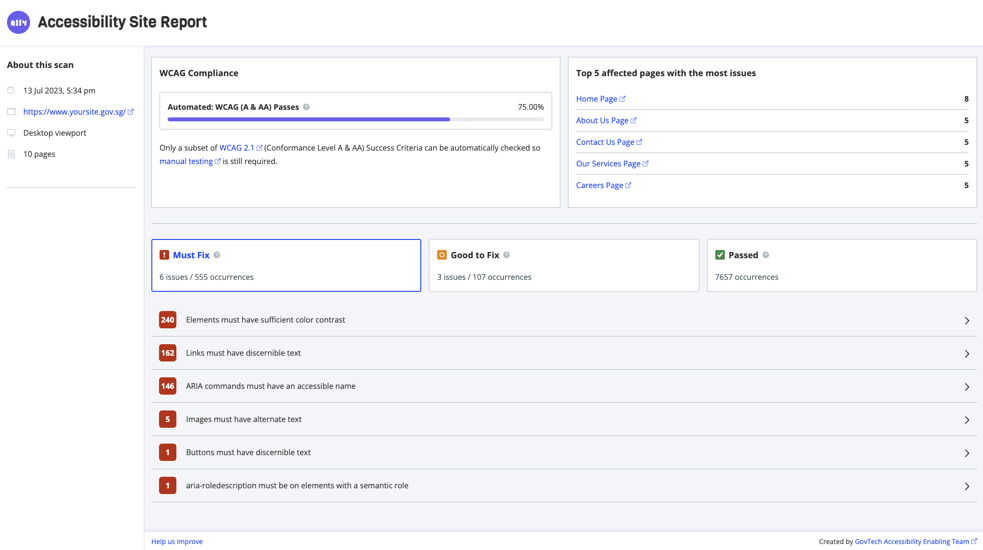Click the 75.00% pass rate value
This screenshot has height=550, width=983.
click(x=530, y=107)
